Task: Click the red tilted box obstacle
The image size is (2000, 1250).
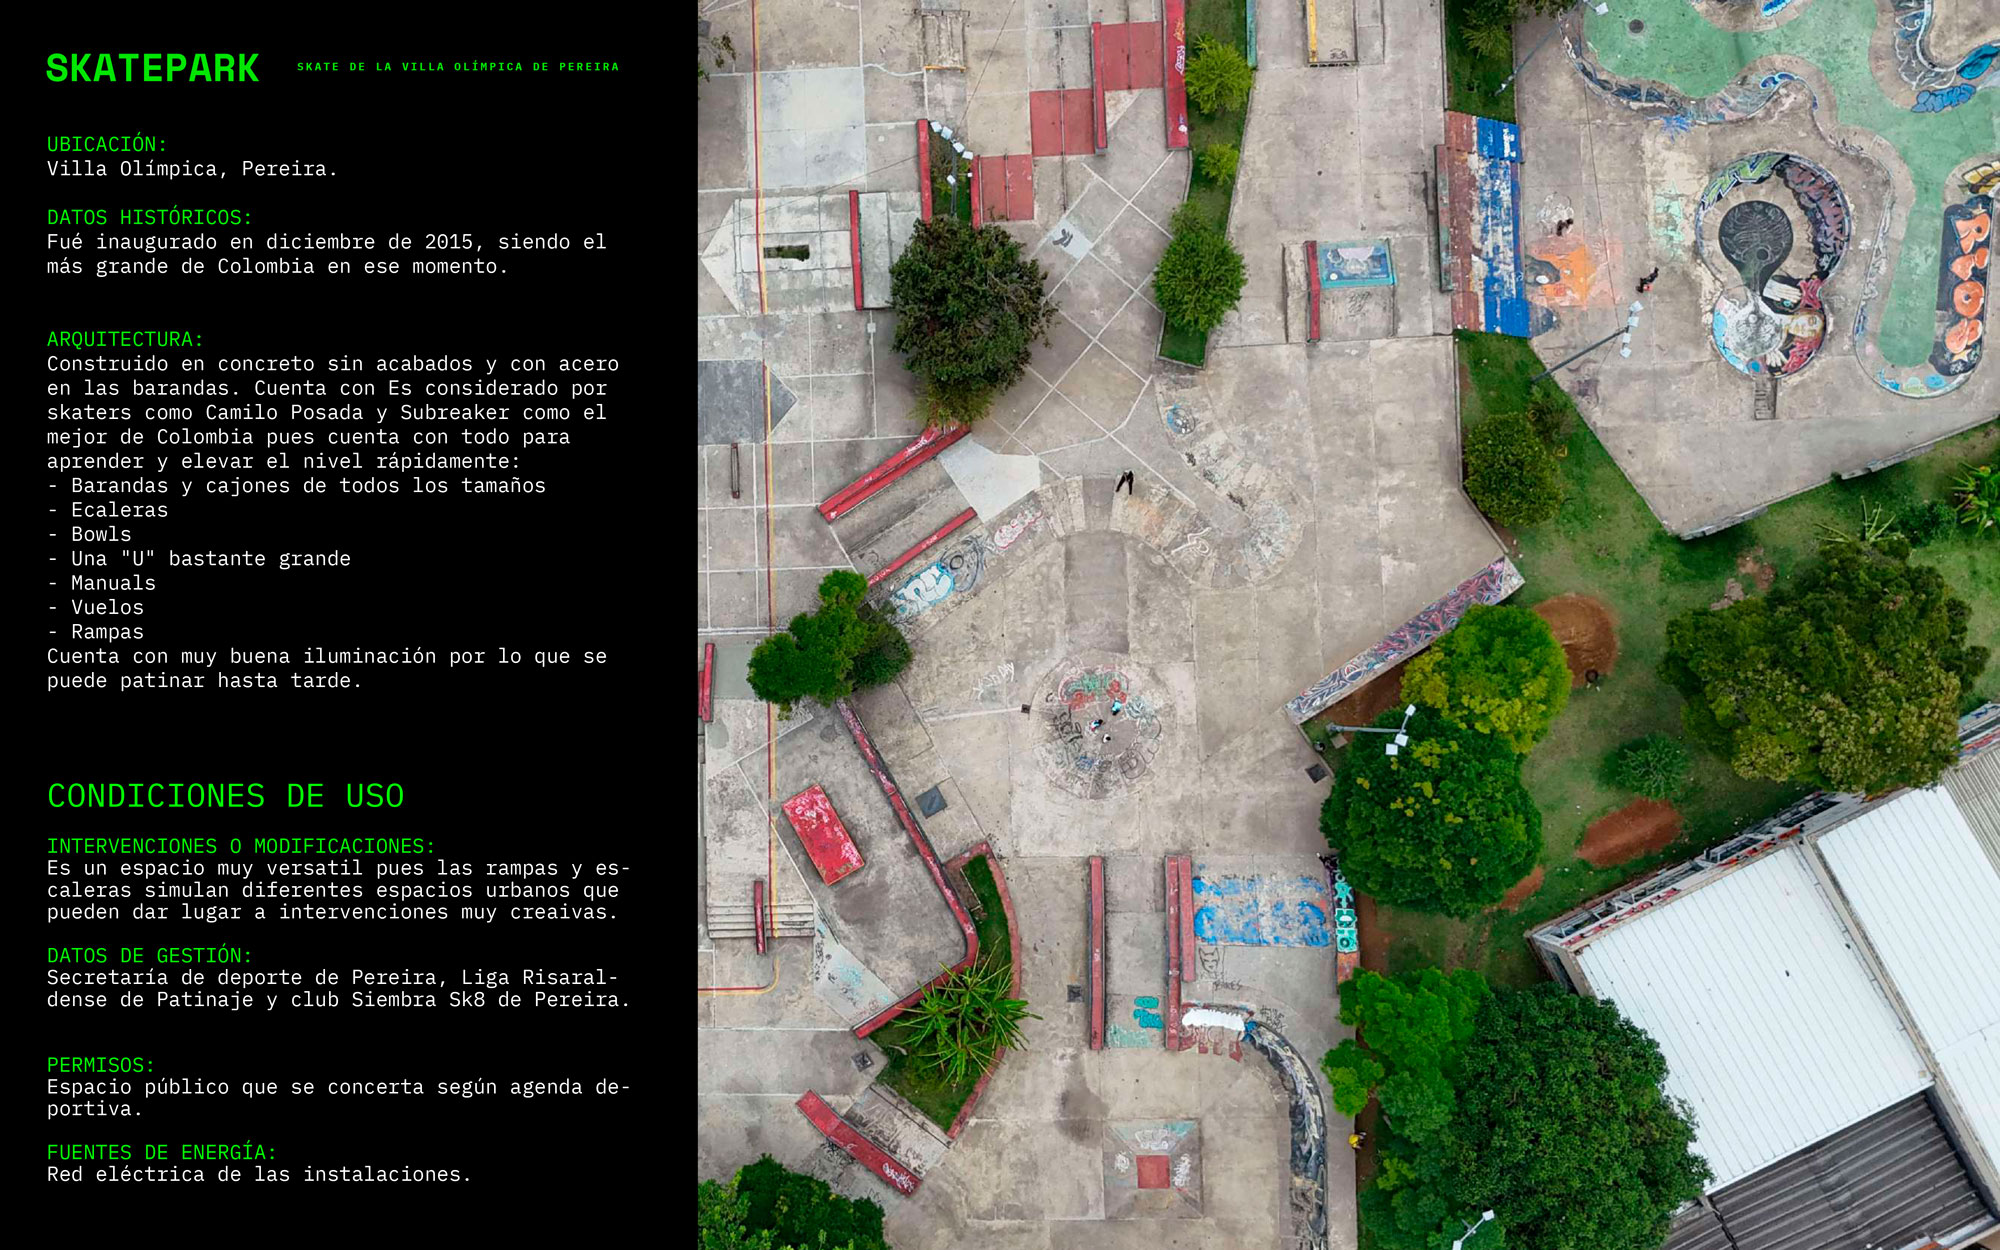Action: click(x=822, y=834)
